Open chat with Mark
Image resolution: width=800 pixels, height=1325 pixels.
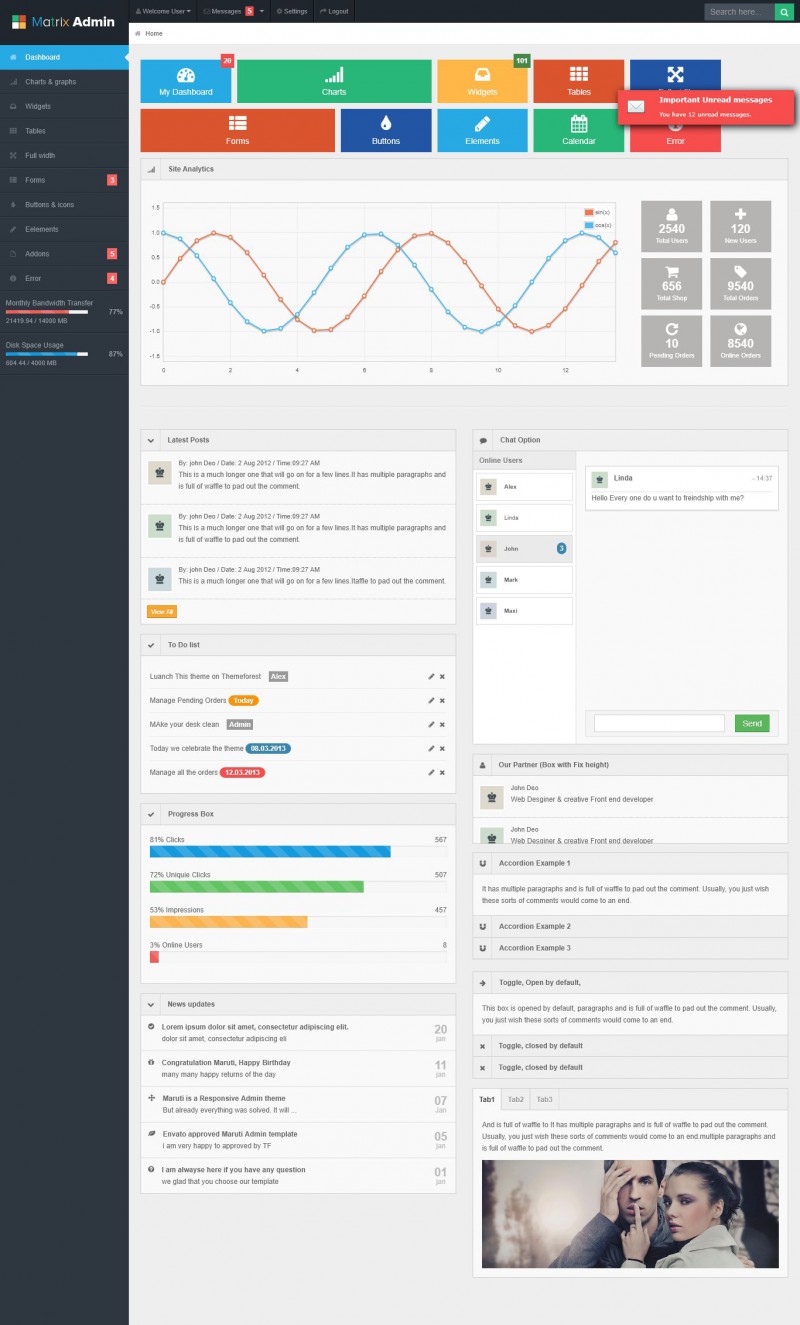pyautogui.click(x=524, y=579)
